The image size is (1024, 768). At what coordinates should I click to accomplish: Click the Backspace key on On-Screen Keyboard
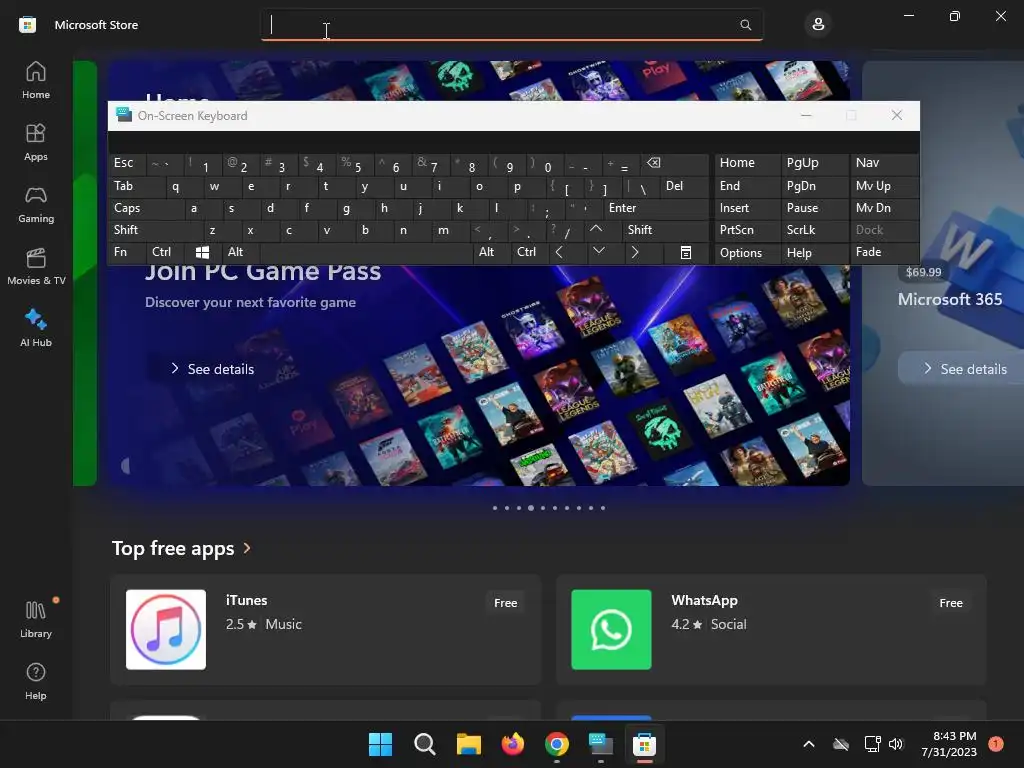tap(674, 163)
